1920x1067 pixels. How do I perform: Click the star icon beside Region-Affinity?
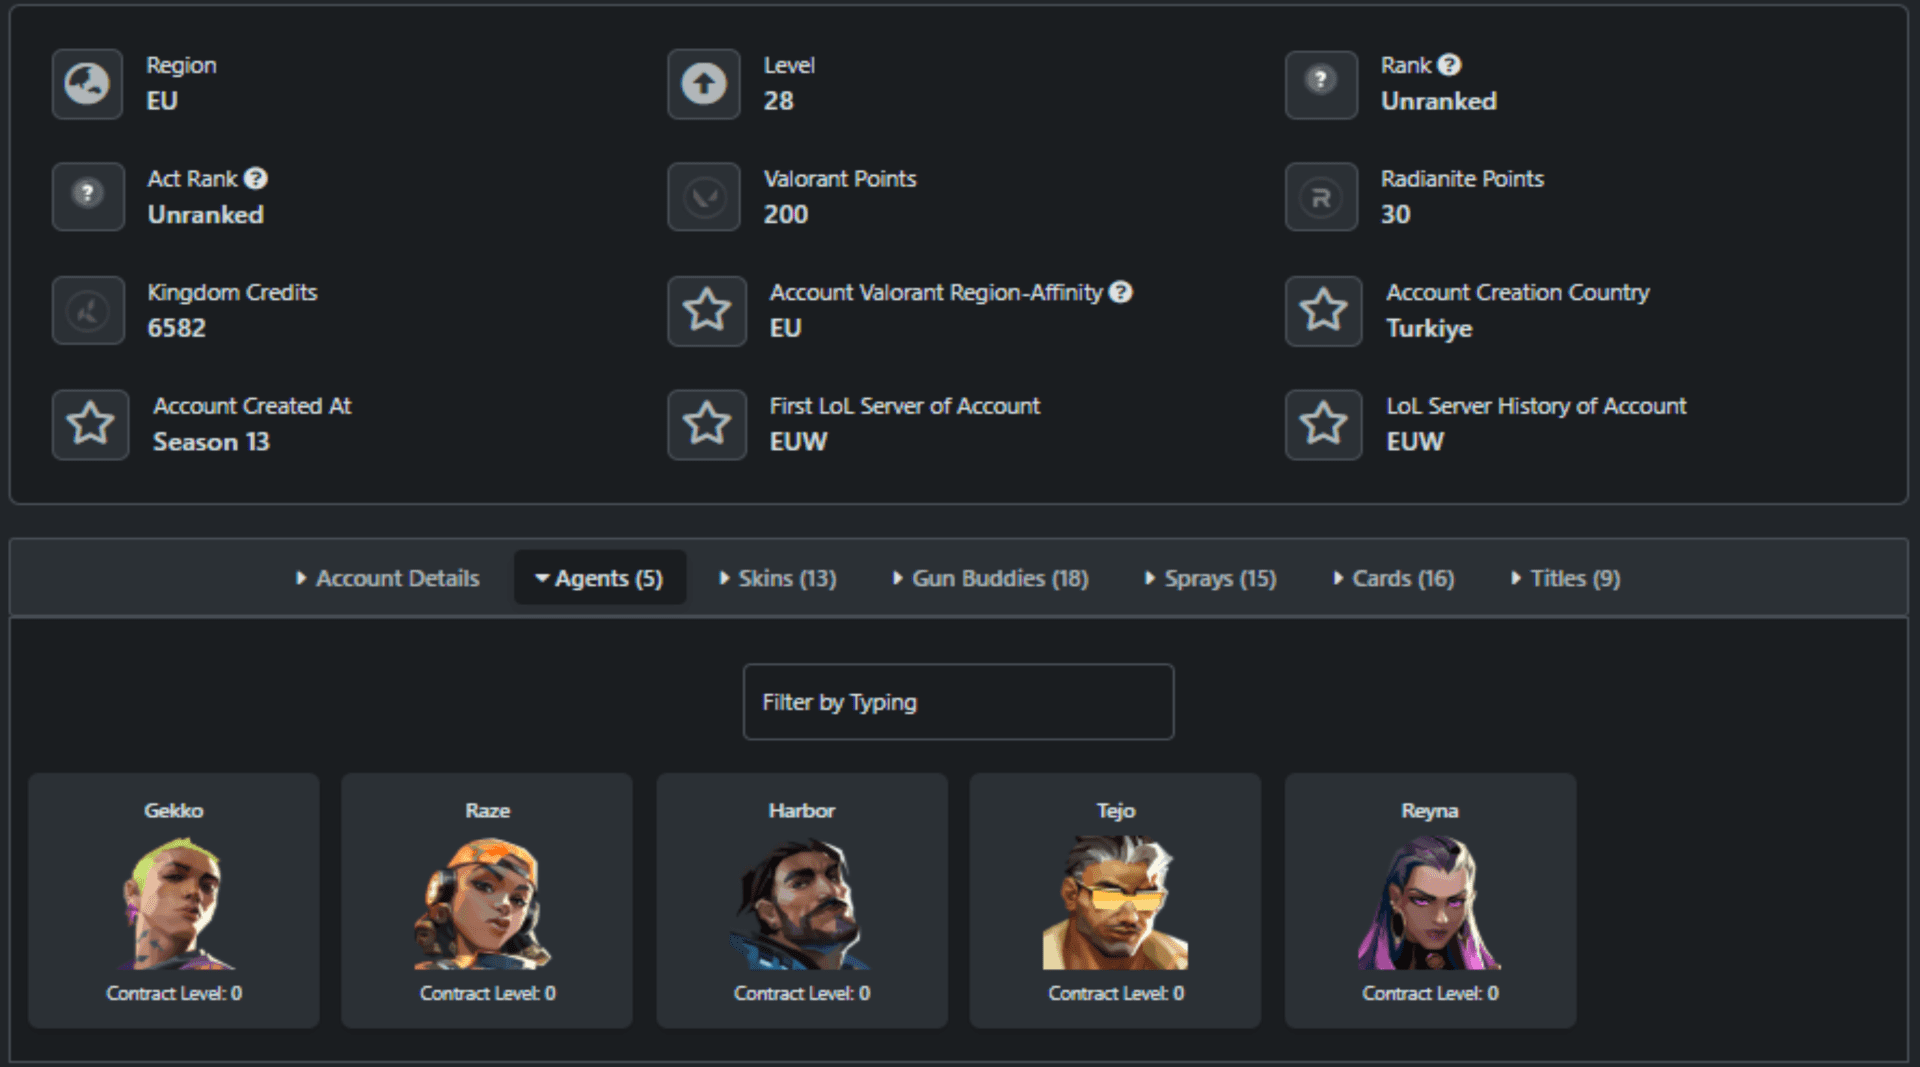click(707, 311)
